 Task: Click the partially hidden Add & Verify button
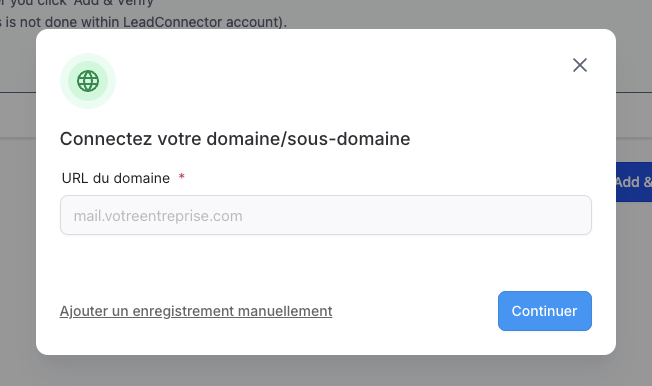pos(634,182)
